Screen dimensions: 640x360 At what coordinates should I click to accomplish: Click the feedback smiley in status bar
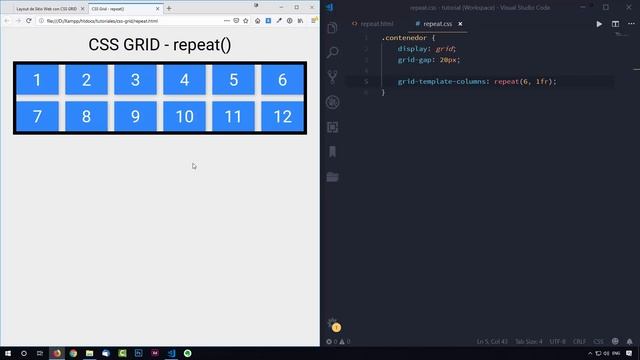(615, 341)
